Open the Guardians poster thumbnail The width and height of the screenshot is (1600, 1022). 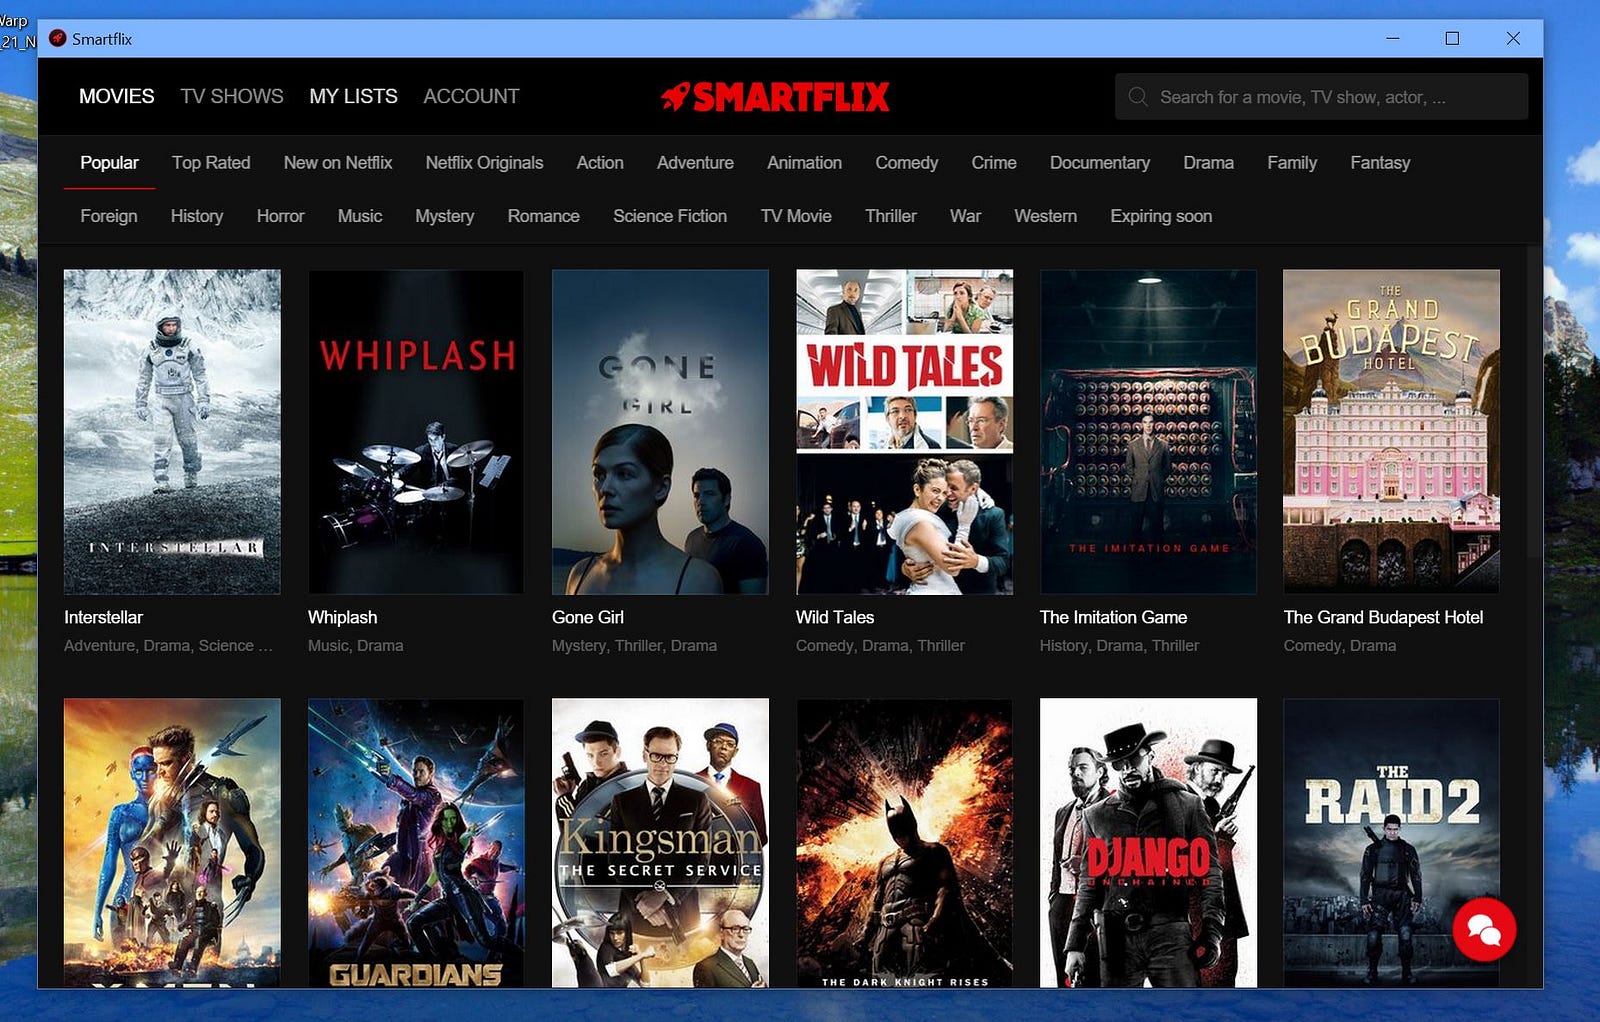coord(416,843)
